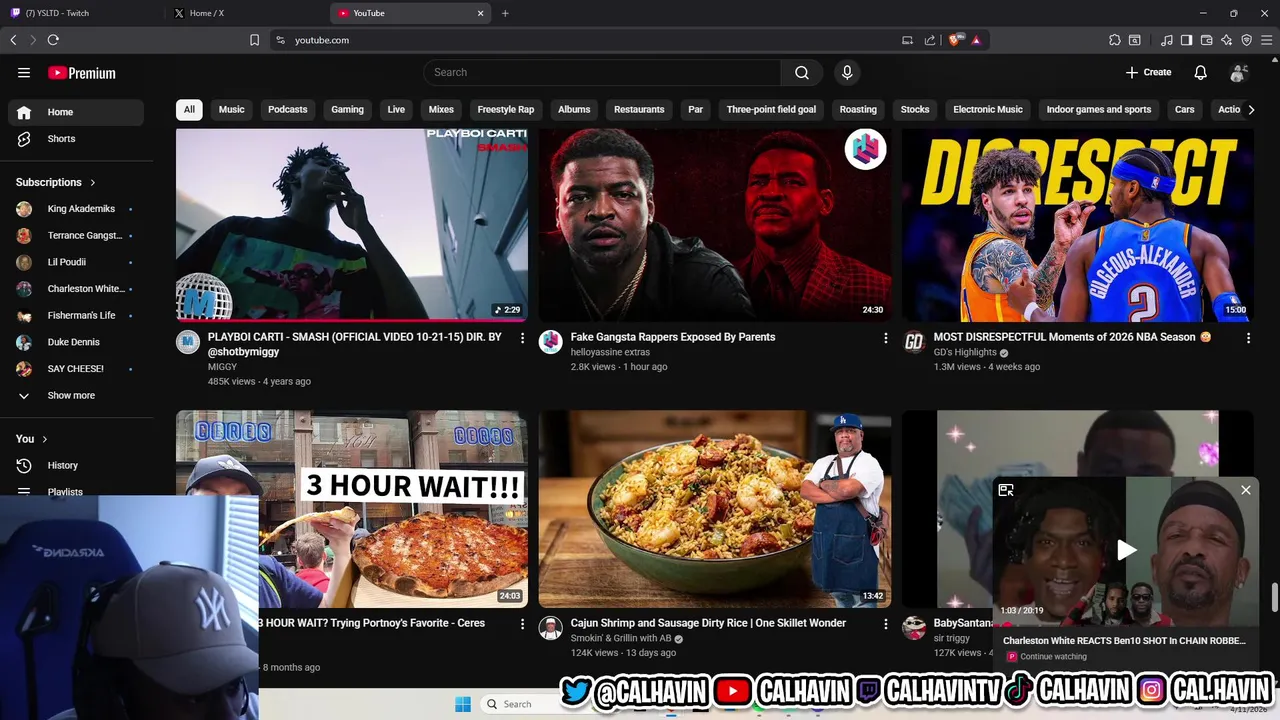Open the browser main menu

pos(1266,40)
